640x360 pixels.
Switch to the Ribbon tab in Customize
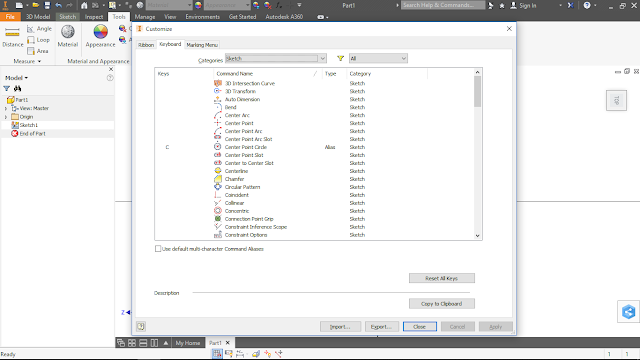pos(146,45)
